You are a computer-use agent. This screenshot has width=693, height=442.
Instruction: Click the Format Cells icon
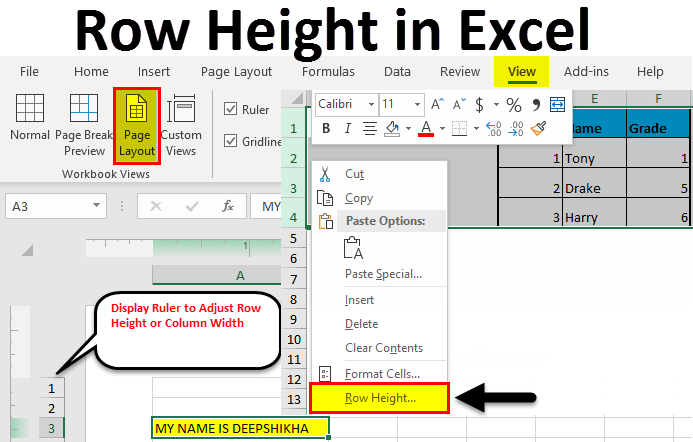coord(325,374)
